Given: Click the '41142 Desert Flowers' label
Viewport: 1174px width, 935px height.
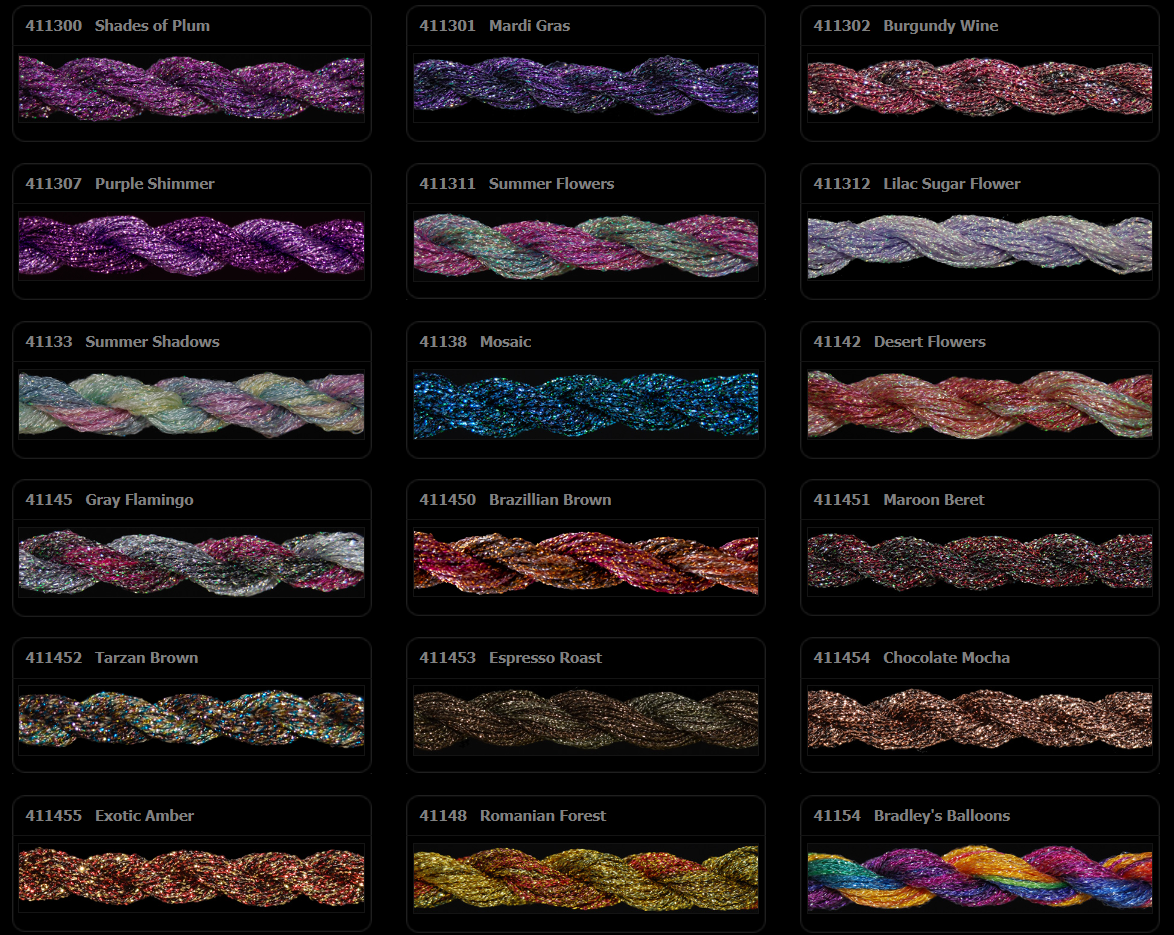Looking at the screenshot, I should click(900, 341).
